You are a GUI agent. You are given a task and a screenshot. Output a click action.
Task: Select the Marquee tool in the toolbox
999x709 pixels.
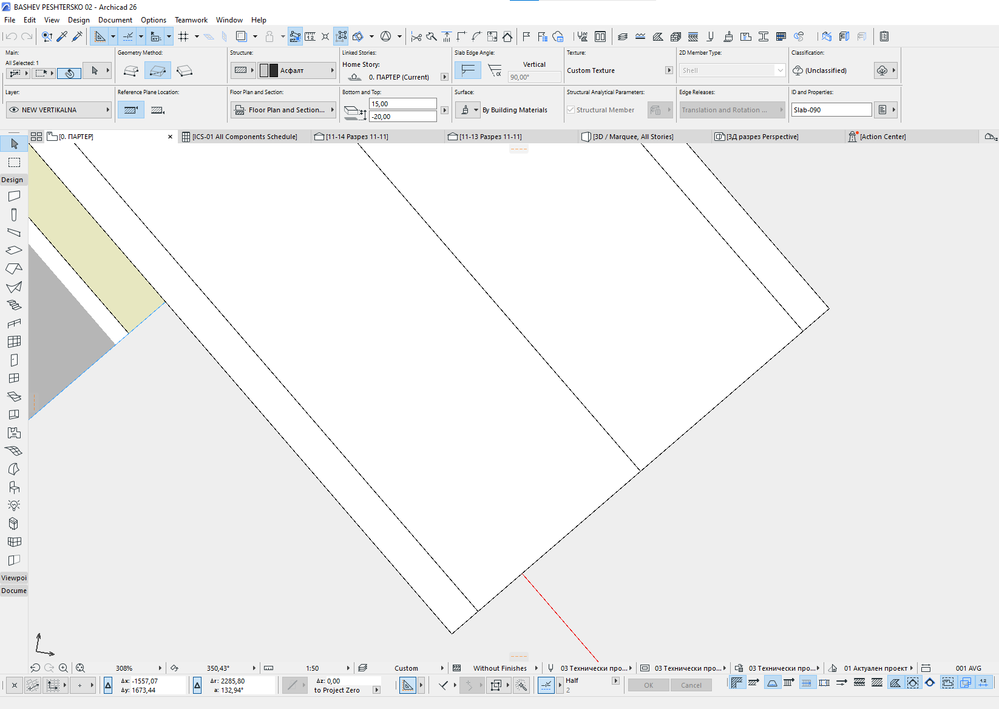point(14,162)
